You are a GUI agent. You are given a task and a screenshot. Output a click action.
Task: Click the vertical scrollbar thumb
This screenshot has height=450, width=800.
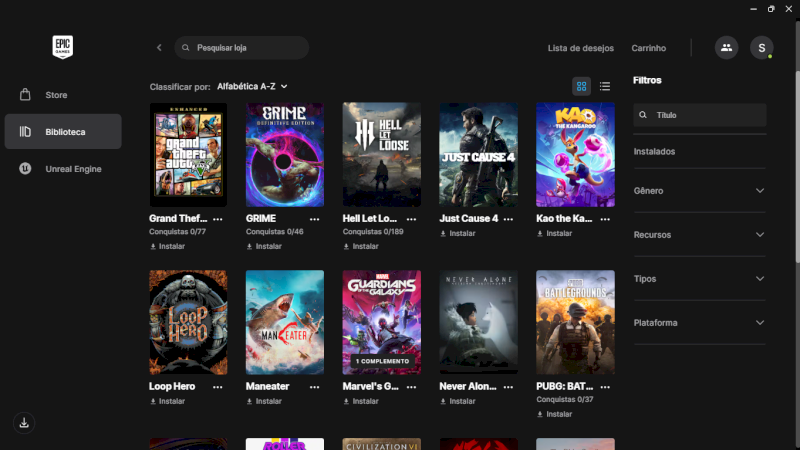[797, 167]
